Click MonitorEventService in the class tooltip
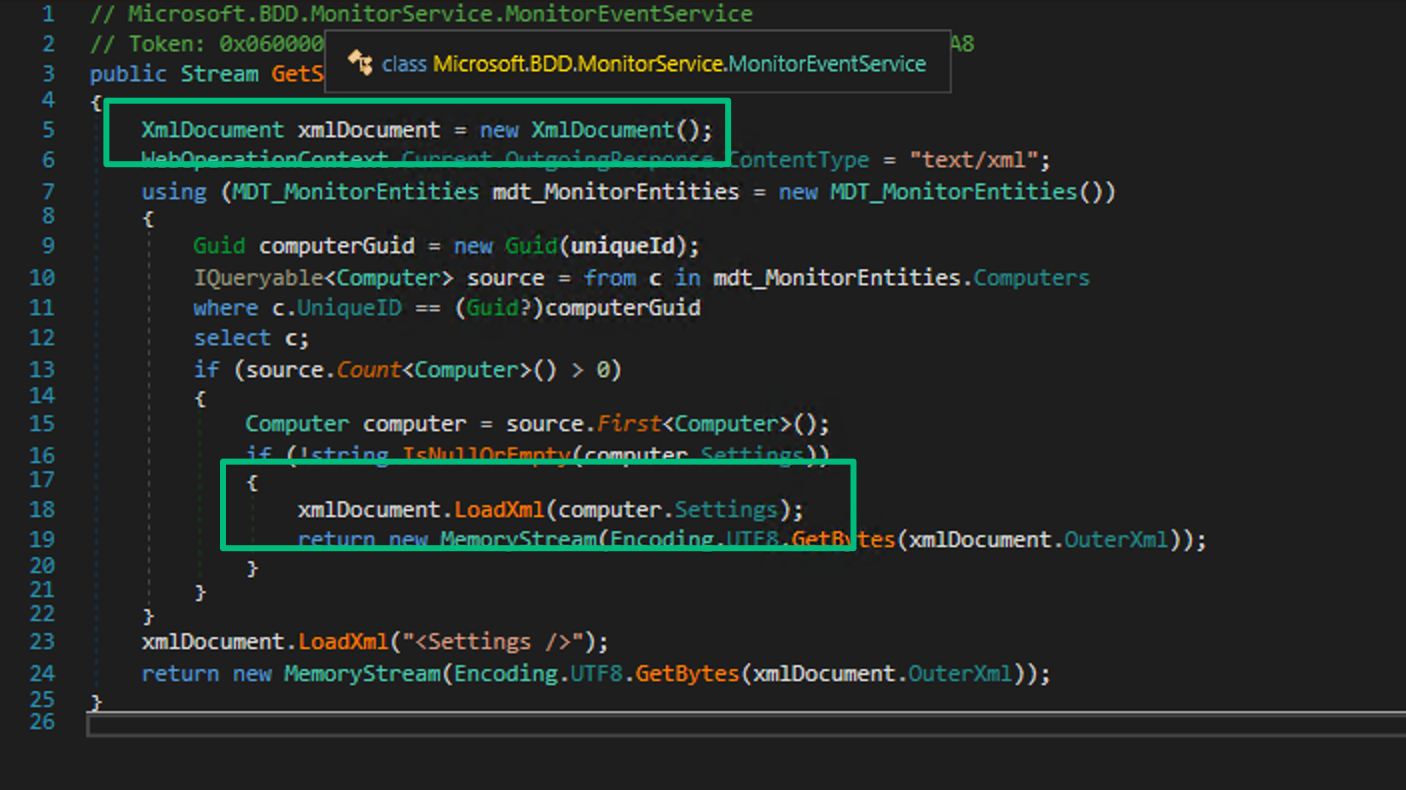 click(827, 63)
